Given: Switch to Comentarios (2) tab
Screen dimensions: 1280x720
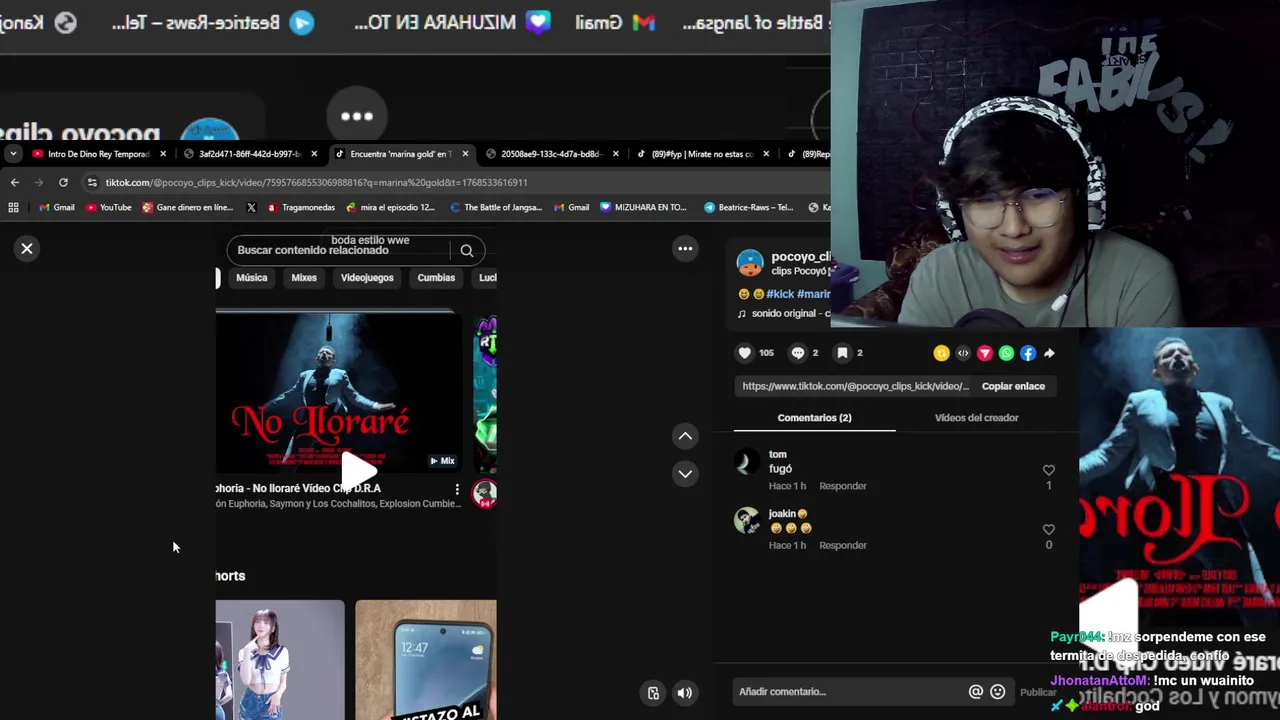Looking at the screenshot, I should tap(814, 418).
